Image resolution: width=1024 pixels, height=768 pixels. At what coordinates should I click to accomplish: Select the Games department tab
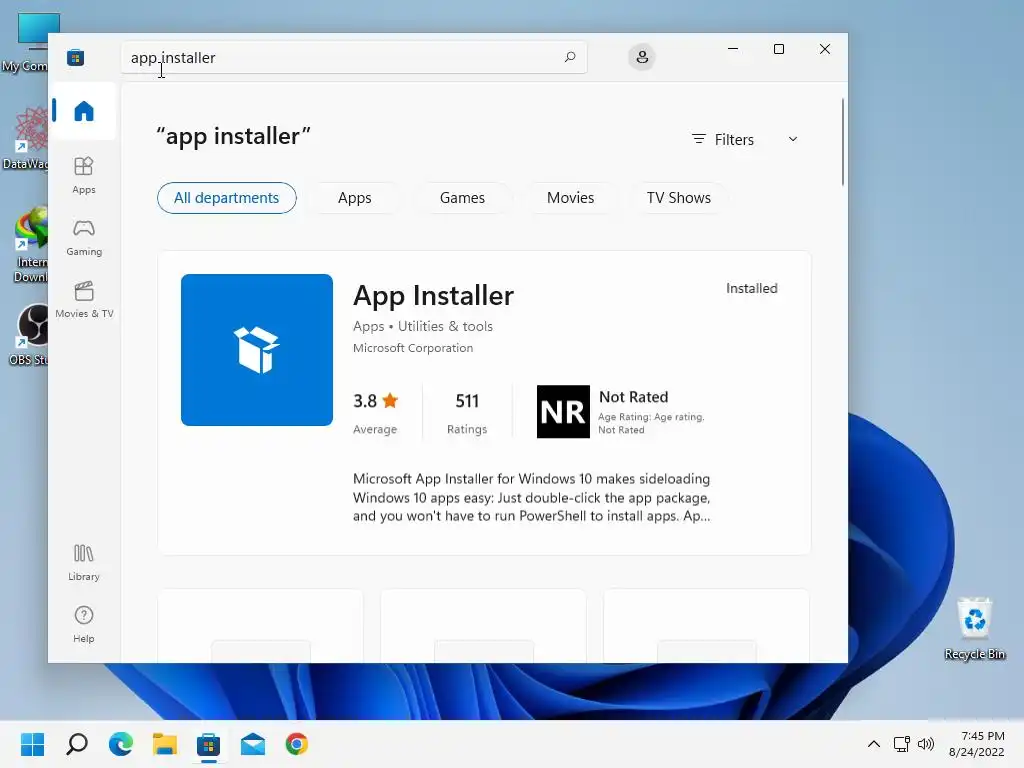(462, 198)
